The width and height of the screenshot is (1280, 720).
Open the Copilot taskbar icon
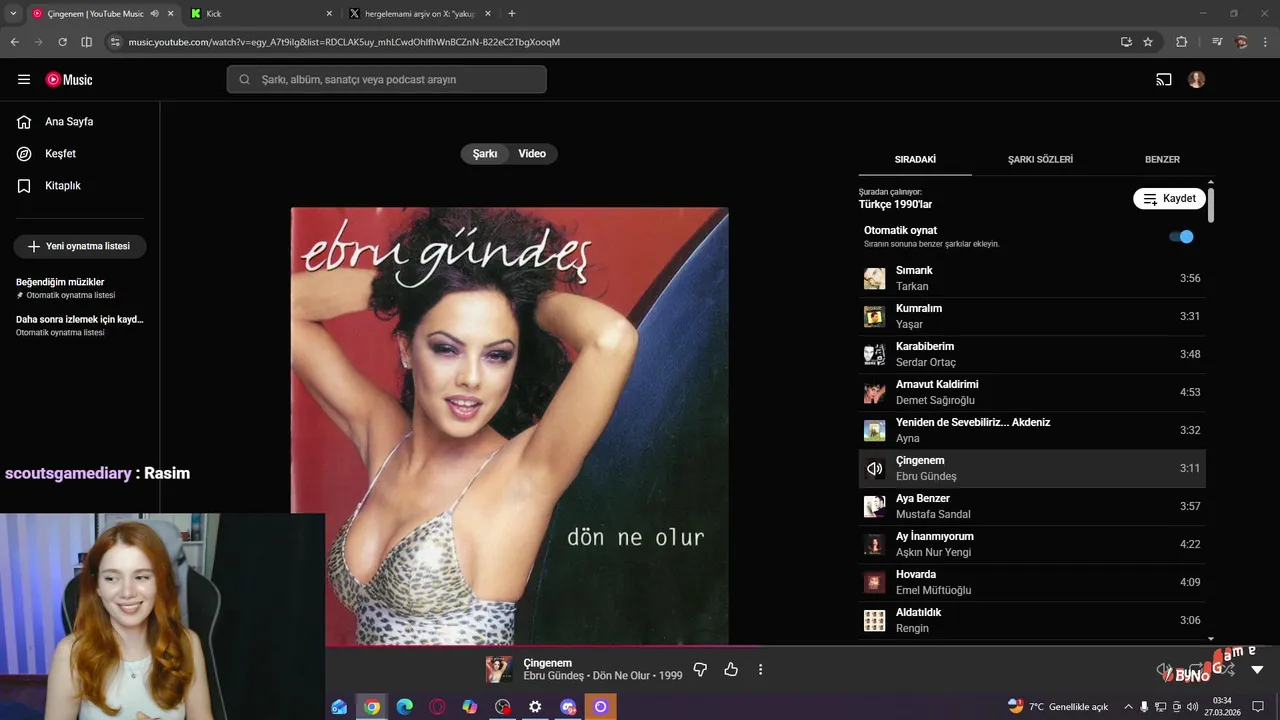(x=470, y=707)
